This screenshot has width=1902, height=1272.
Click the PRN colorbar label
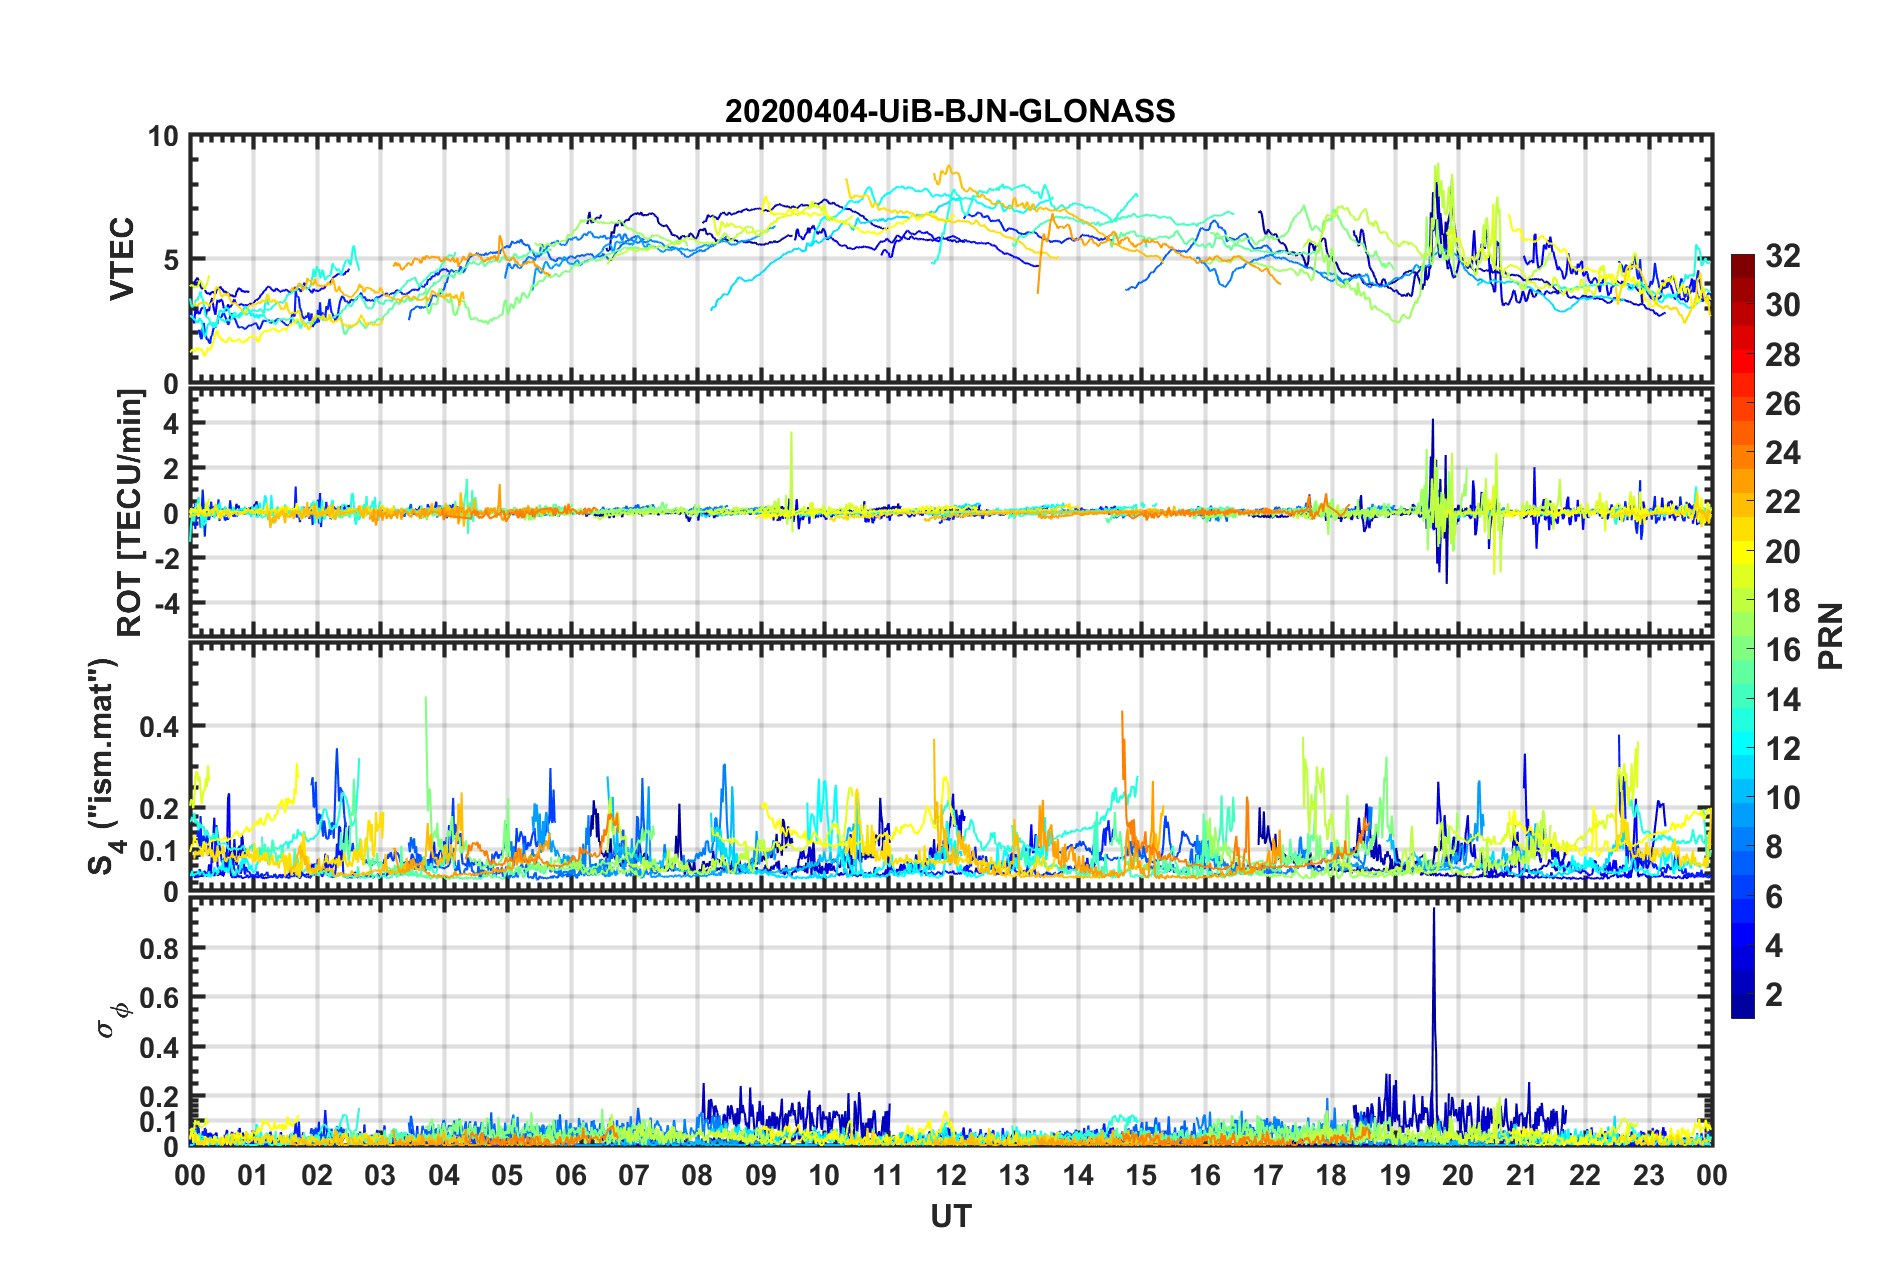(x=1830, y=636)
